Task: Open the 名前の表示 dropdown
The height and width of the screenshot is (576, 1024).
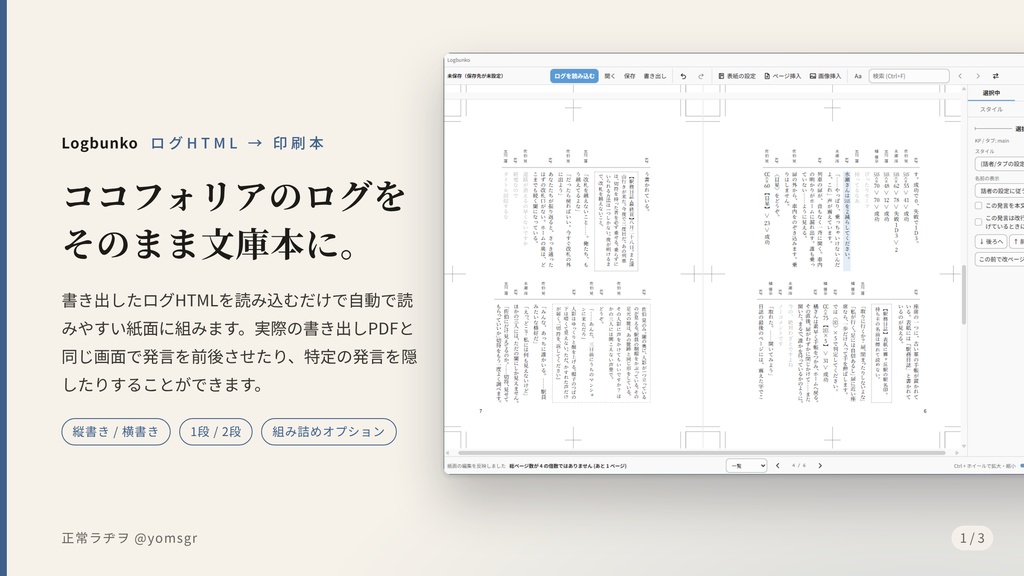Action: [x=999, y=190]
